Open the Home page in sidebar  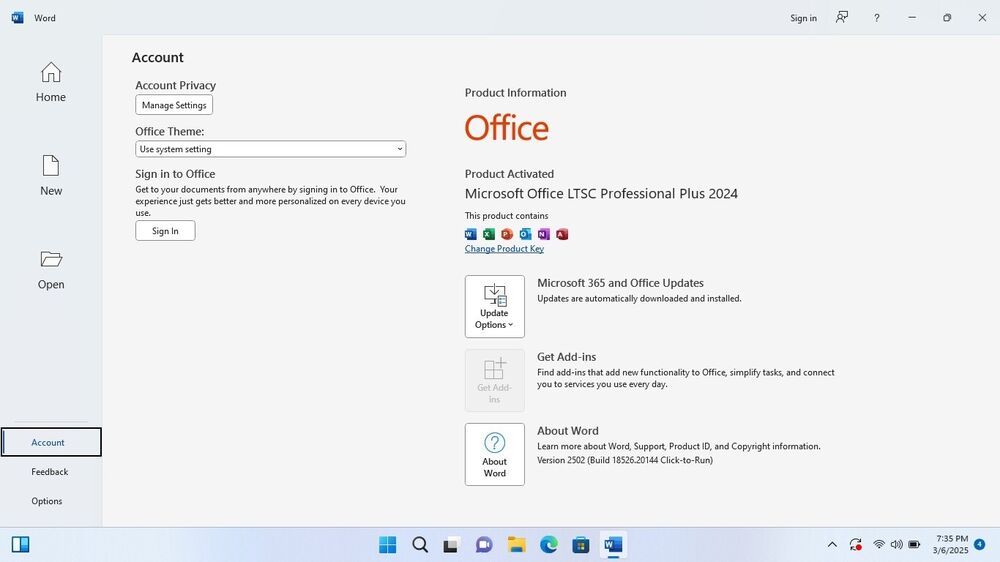coord(50,82)
